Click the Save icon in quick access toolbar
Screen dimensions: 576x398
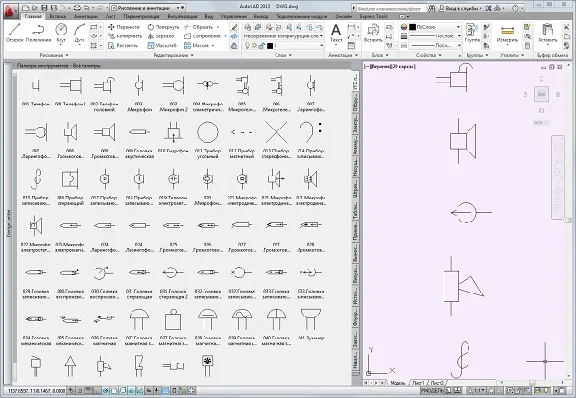pyautogui.click(x=44, y=8)
